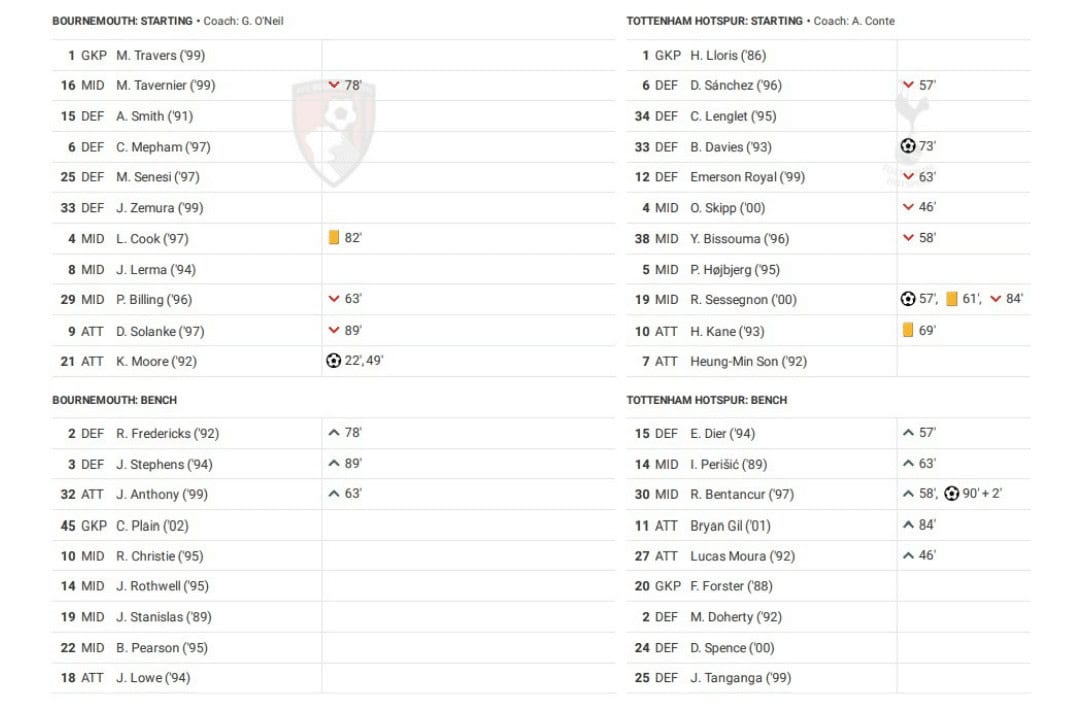
Task: Click R. Bentancur's goal ball icon
Action: coord(952,493)
